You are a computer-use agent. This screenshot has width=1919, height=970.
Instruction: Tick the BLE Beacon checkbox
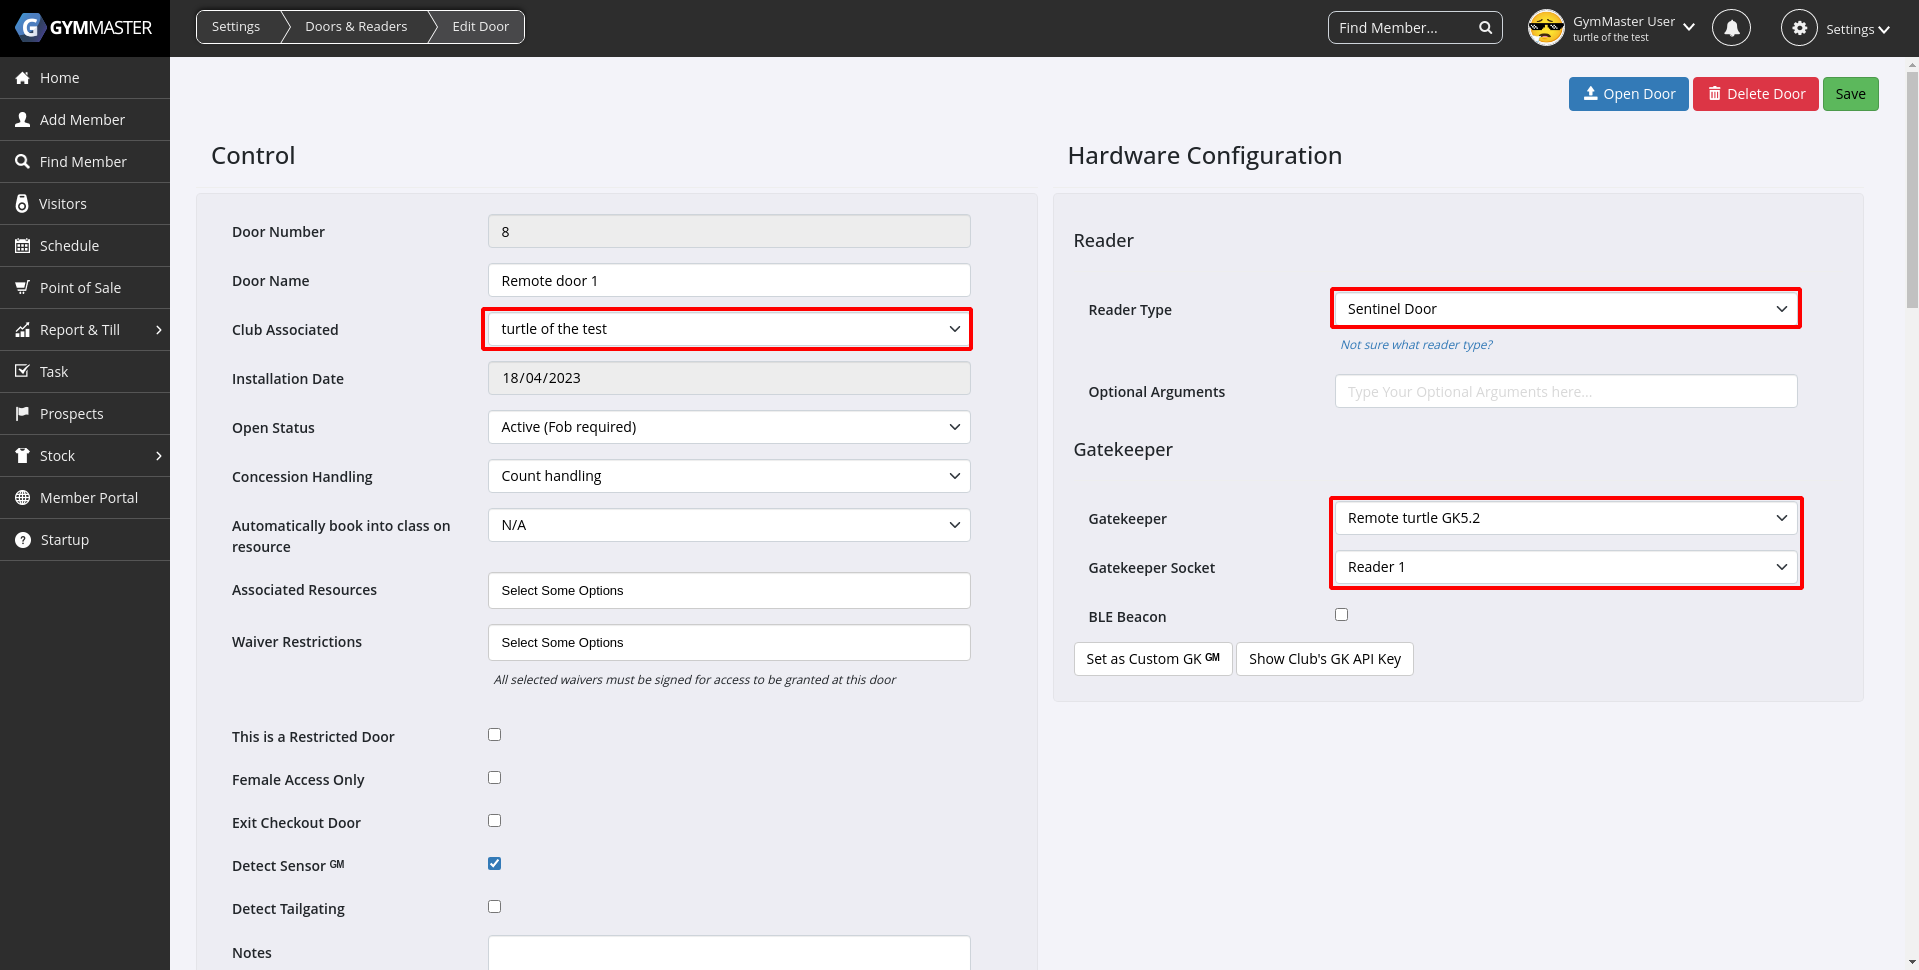pos(1341,615)
